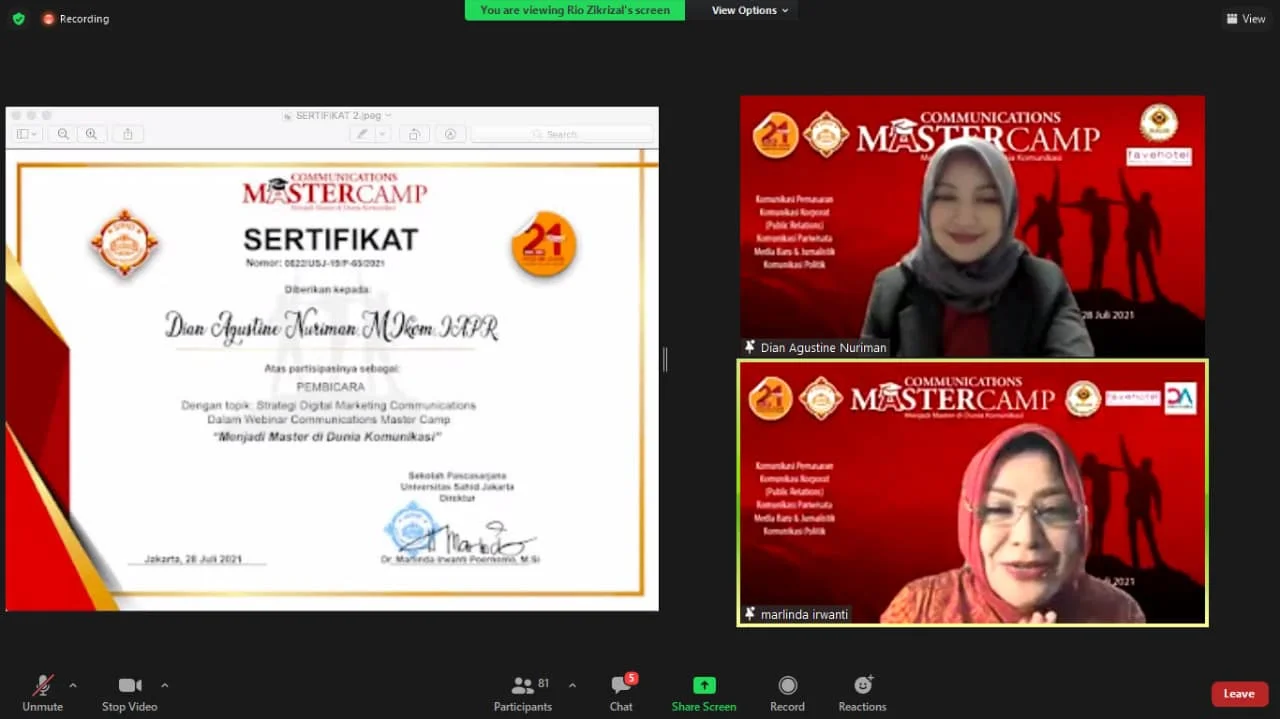Click pin icon beside Dian Agustine Nuriman

point(750,348)
